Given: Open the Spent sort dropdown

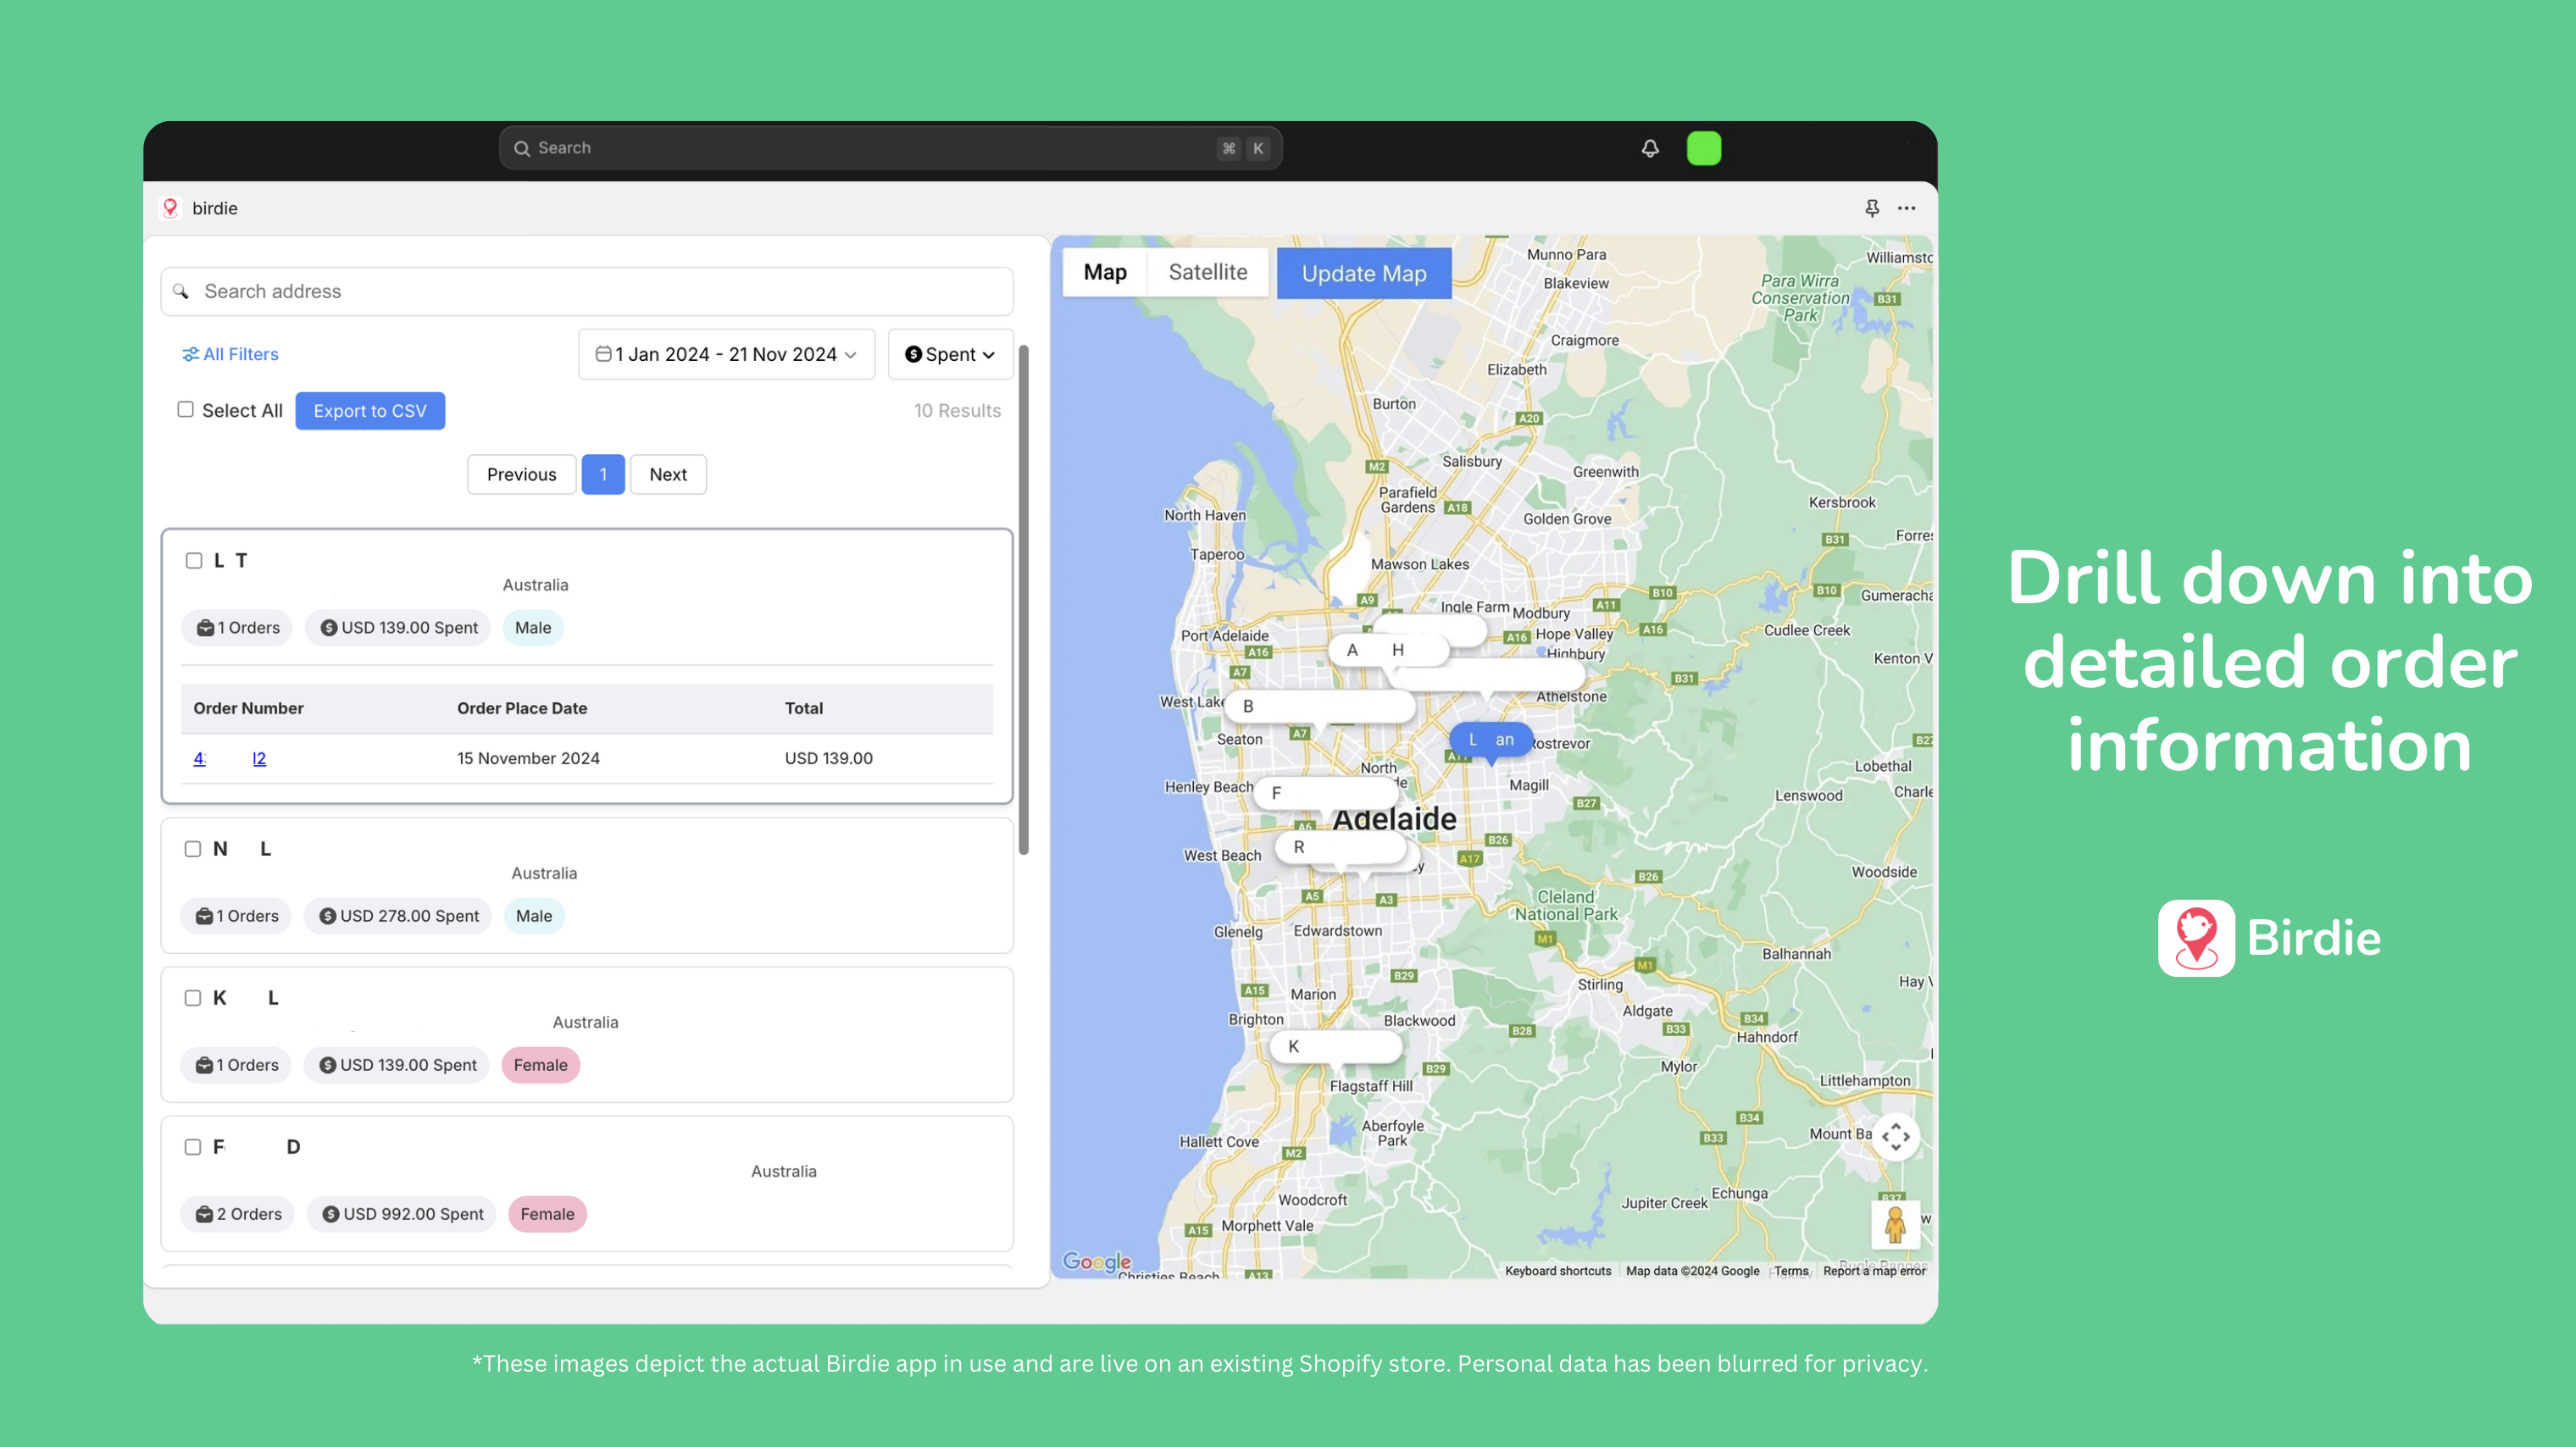Looking at the screenshot, I should (950, 354).
